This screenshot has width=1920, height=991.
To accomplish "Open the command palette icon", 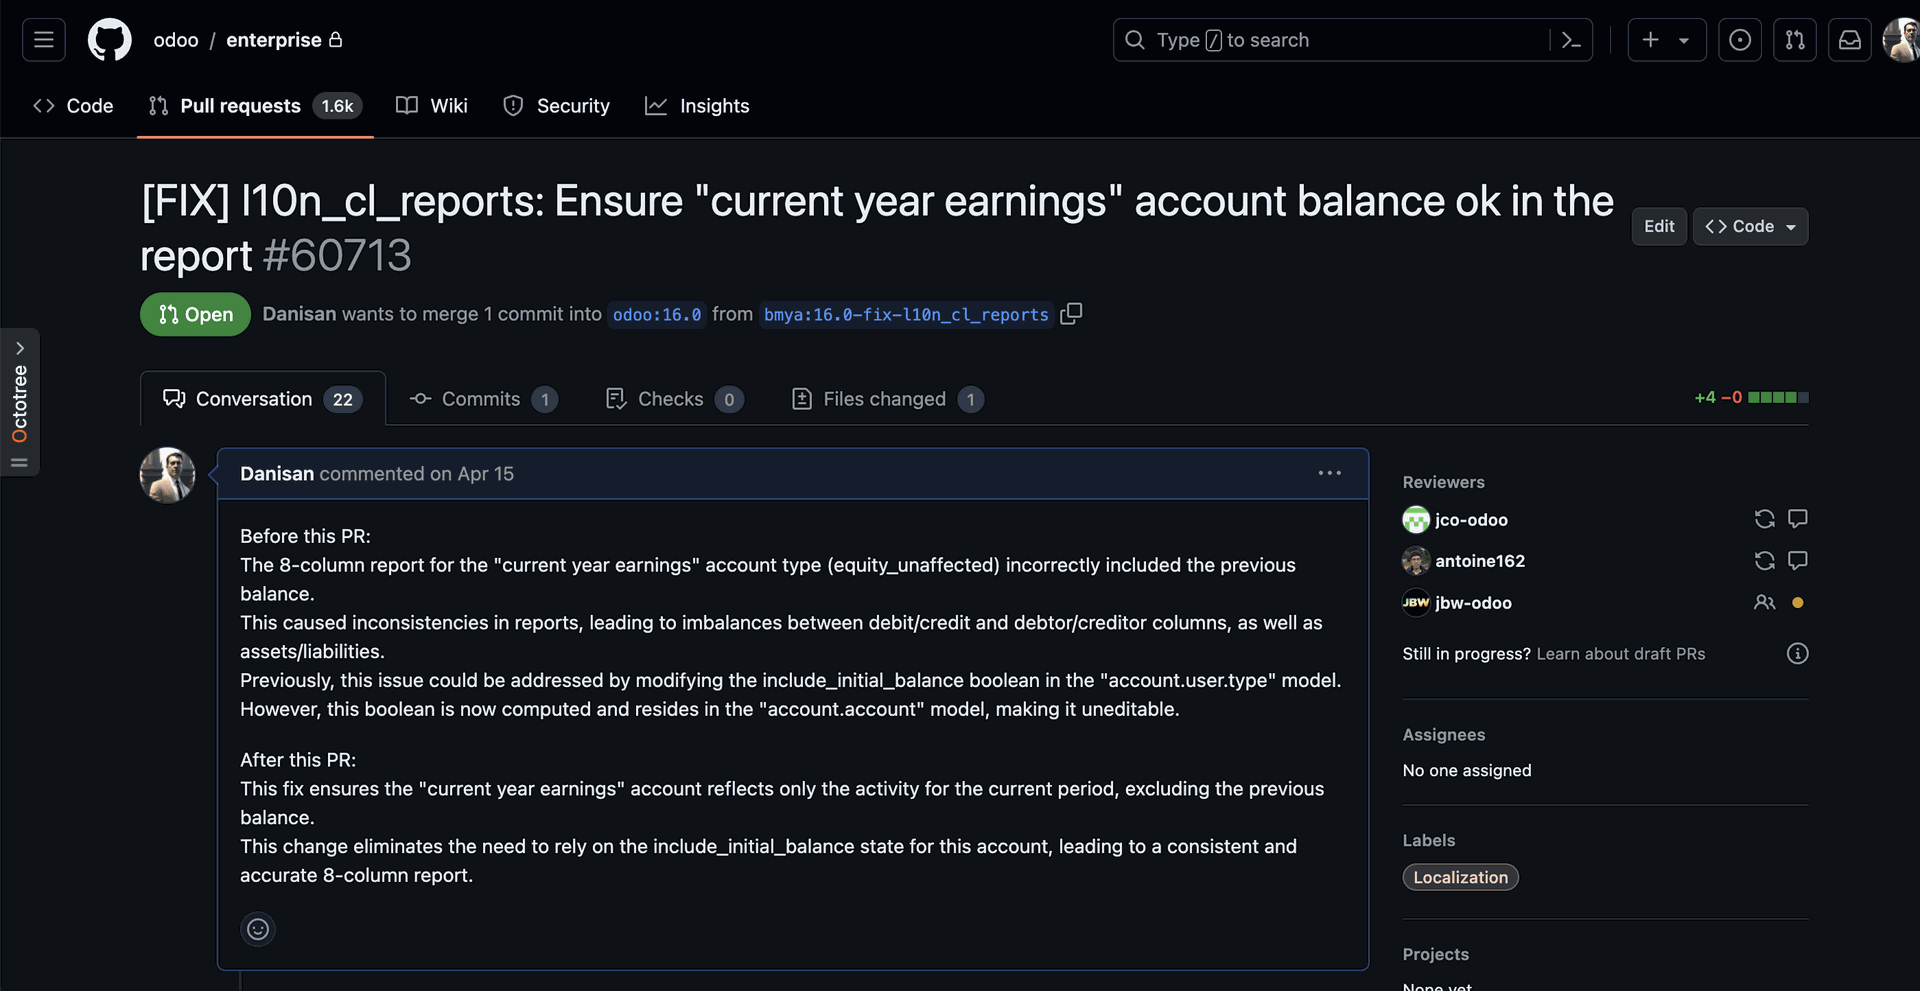I will coord(1571,40).
